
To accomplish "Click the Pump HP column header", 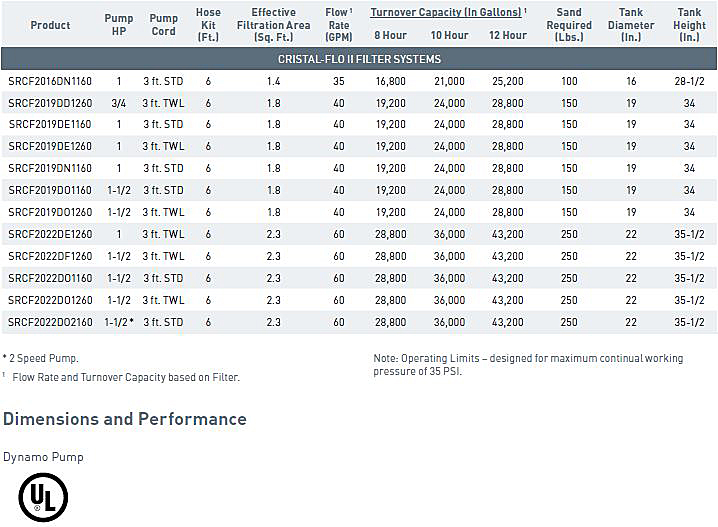I will [x=118, y=25].
